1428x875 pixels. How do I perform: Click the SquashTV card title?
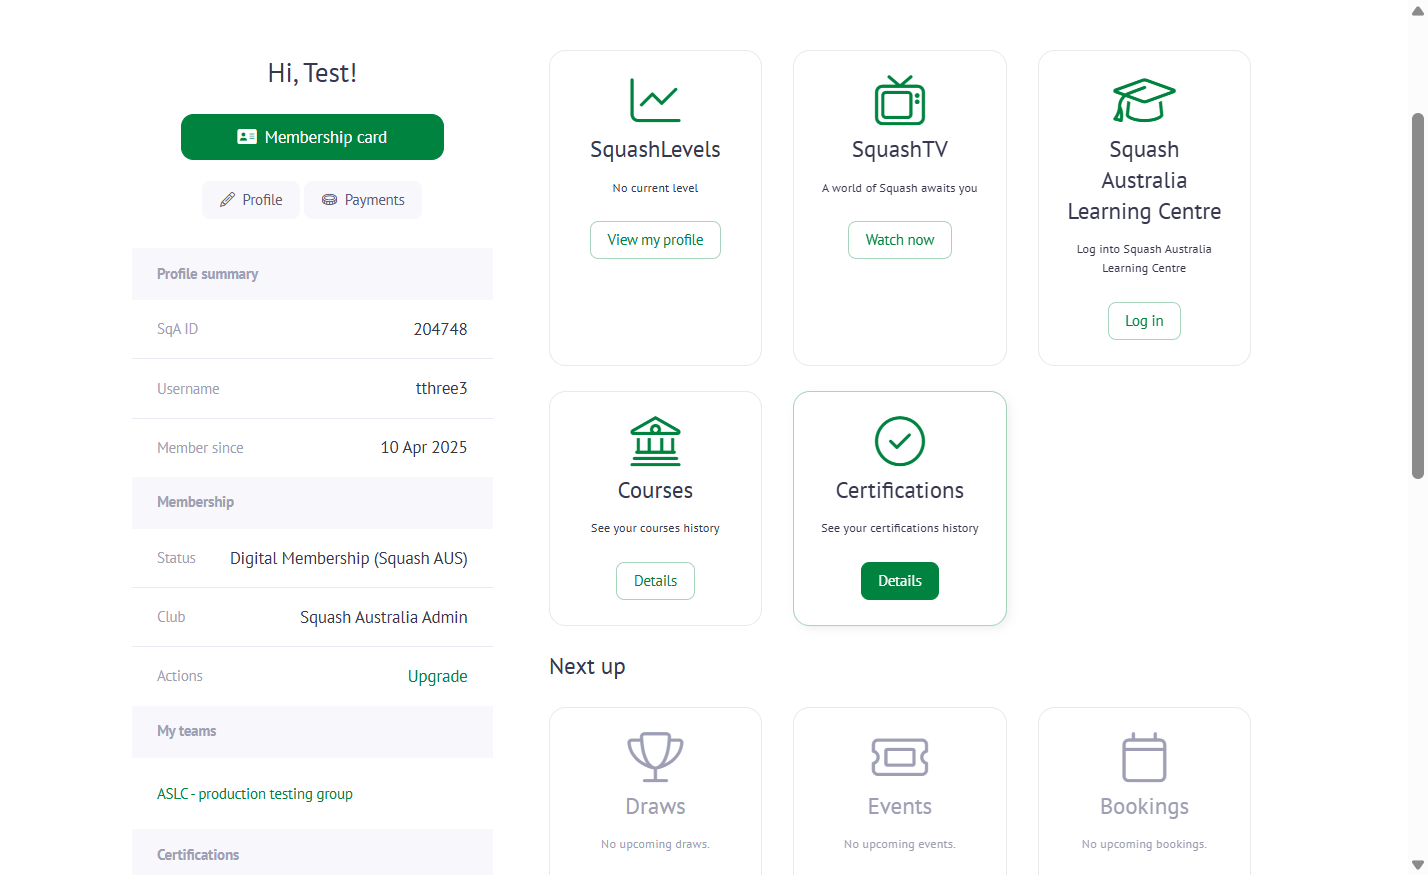pos(900,150)
